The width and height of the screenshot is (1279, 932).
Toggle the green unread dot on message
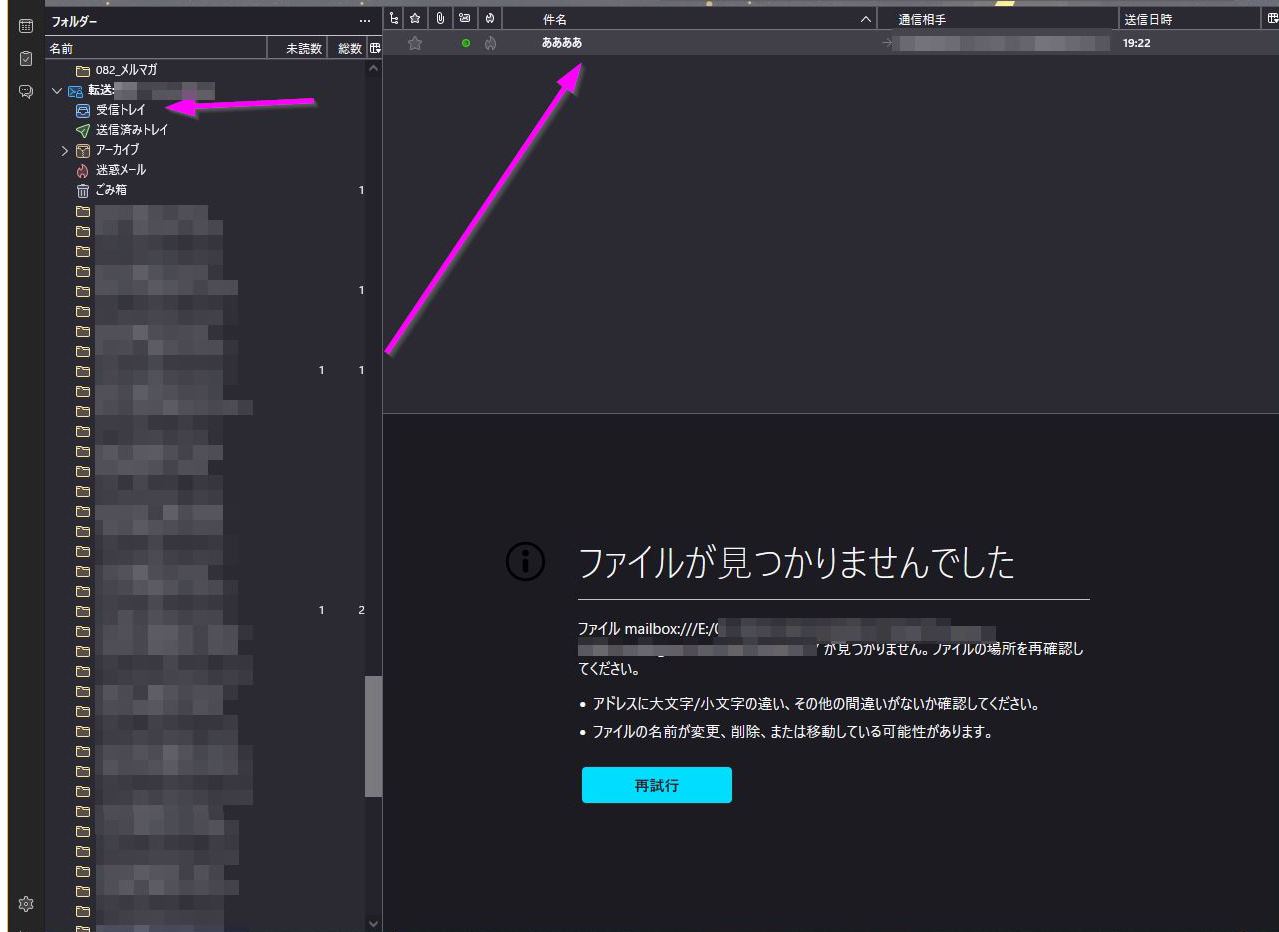466,43
